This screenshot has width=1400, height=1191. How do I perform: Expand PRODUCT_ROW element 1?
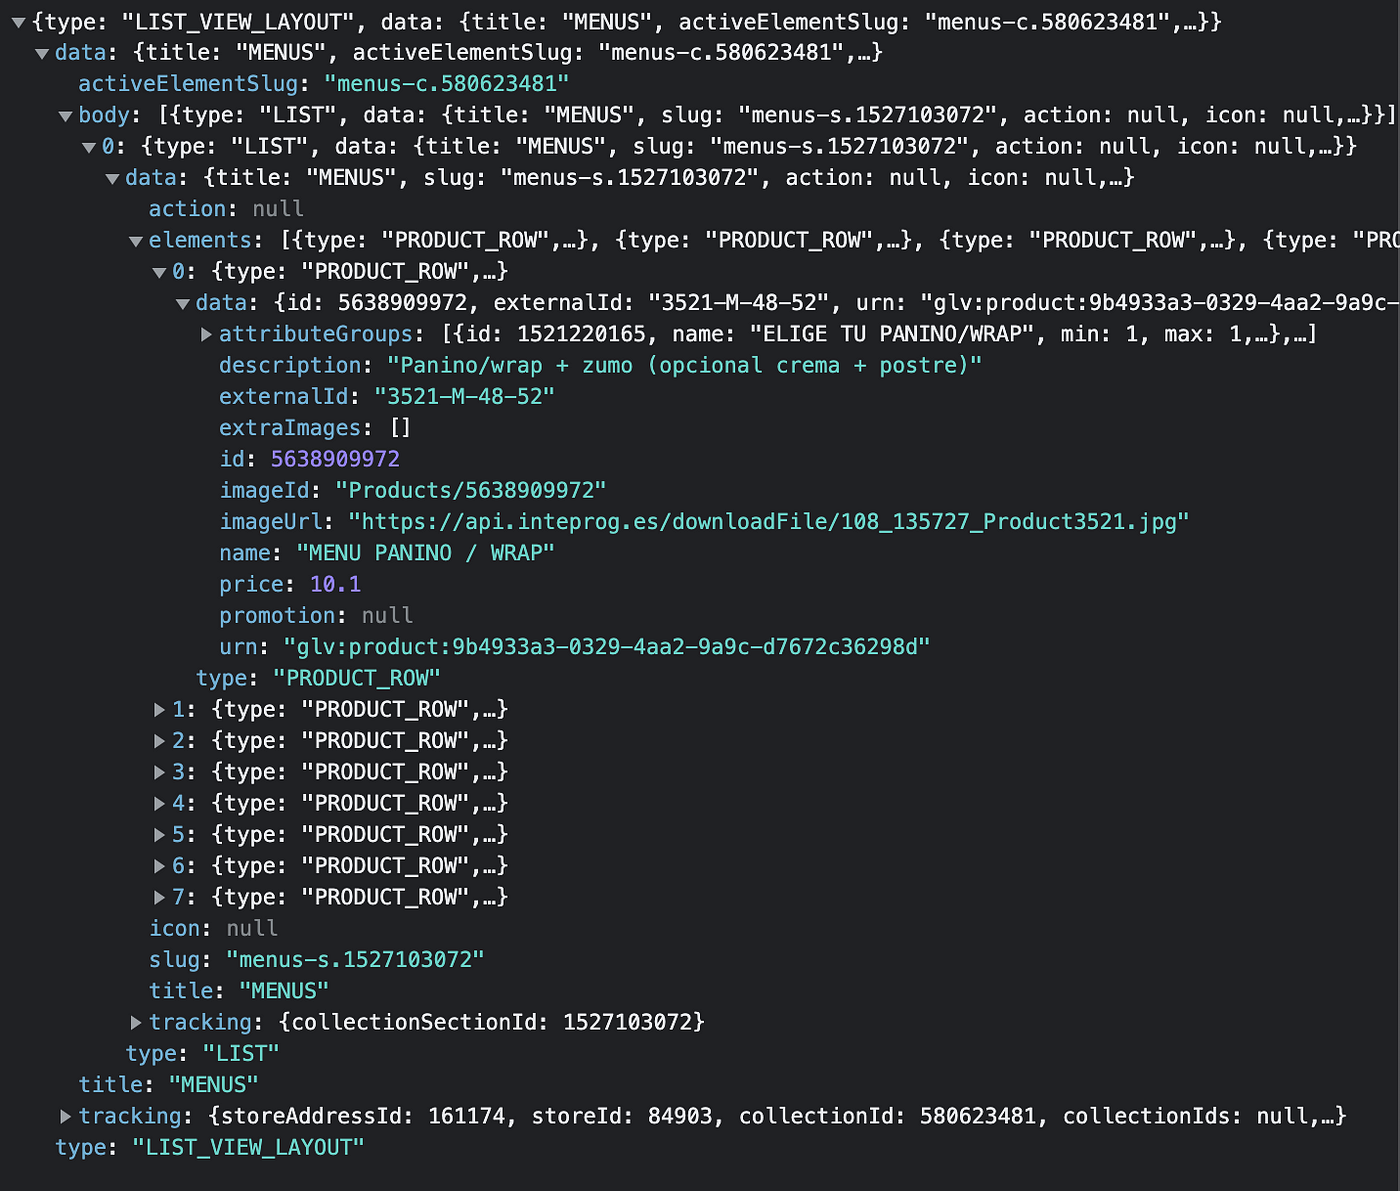[x=159, y=709]
